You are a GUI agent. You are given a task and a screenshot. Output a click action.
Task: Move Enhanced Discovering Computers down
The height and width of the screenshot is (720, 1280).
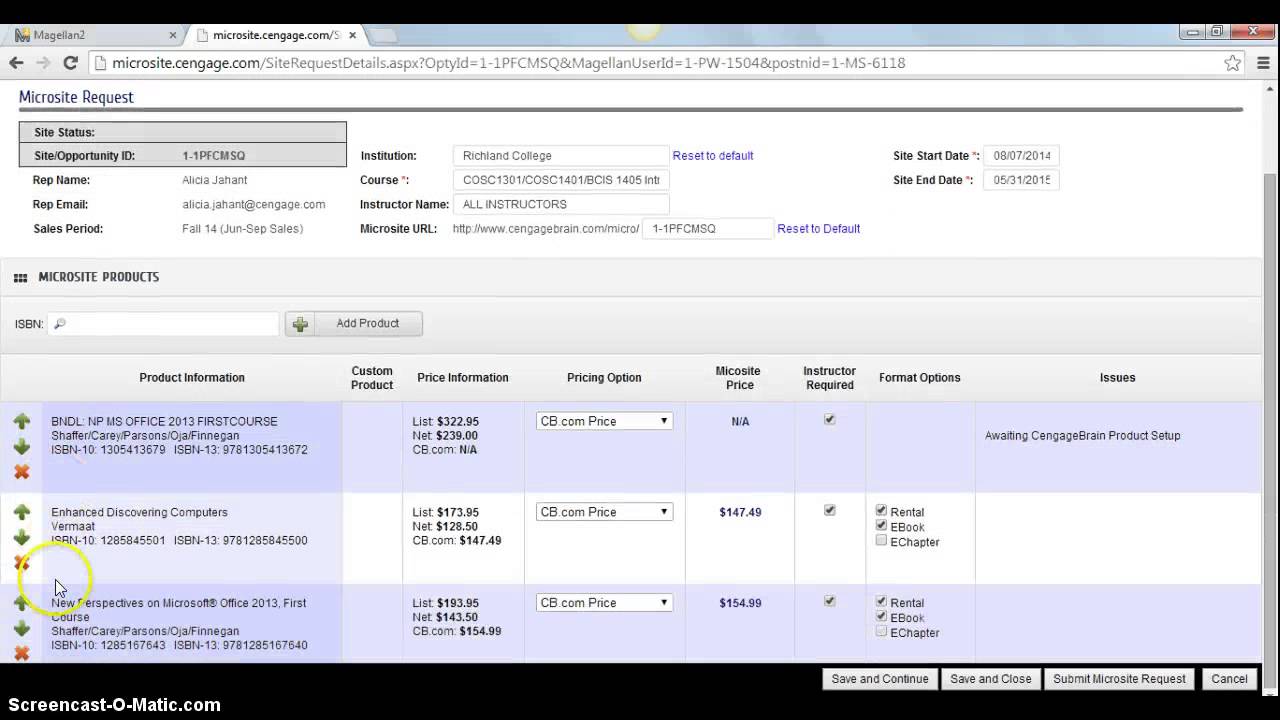22,538
